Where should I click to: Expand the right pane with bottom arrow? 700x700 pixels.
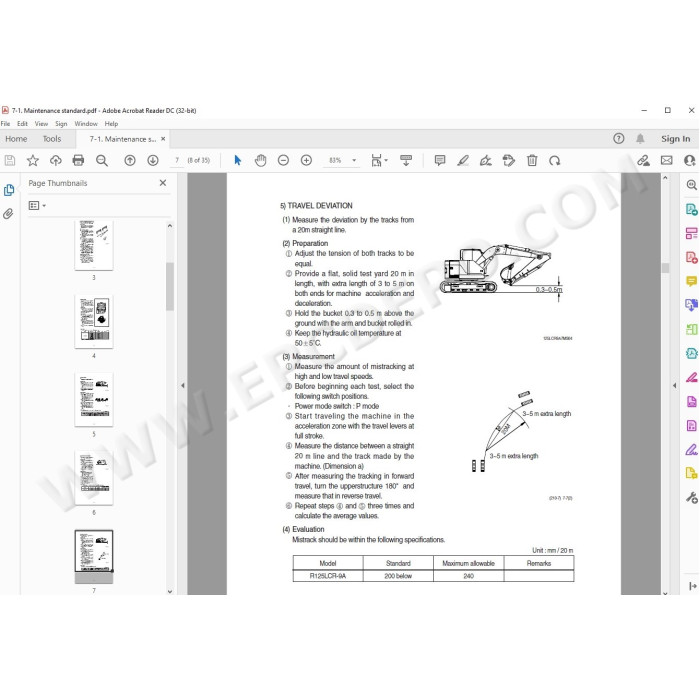[692, 586]
